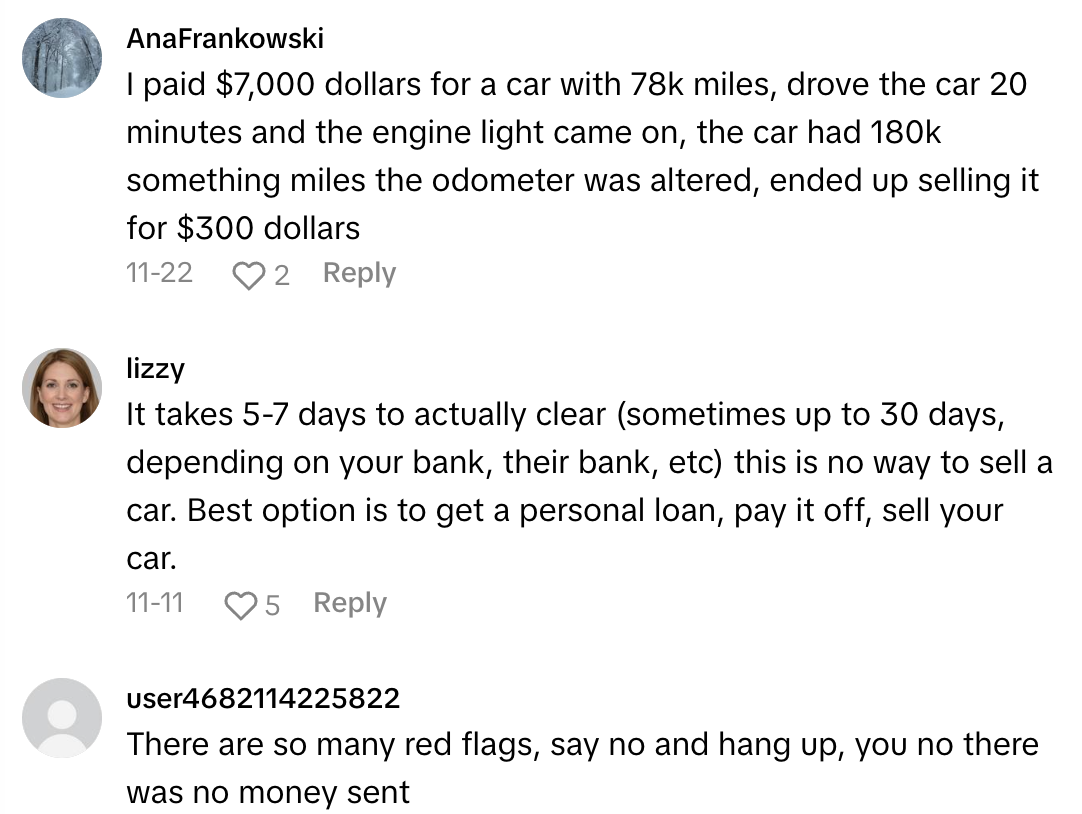This screenshot has height=814, width=1082.
Task: Click the 11-22 date stamp
Action: (x=159, y=273)
